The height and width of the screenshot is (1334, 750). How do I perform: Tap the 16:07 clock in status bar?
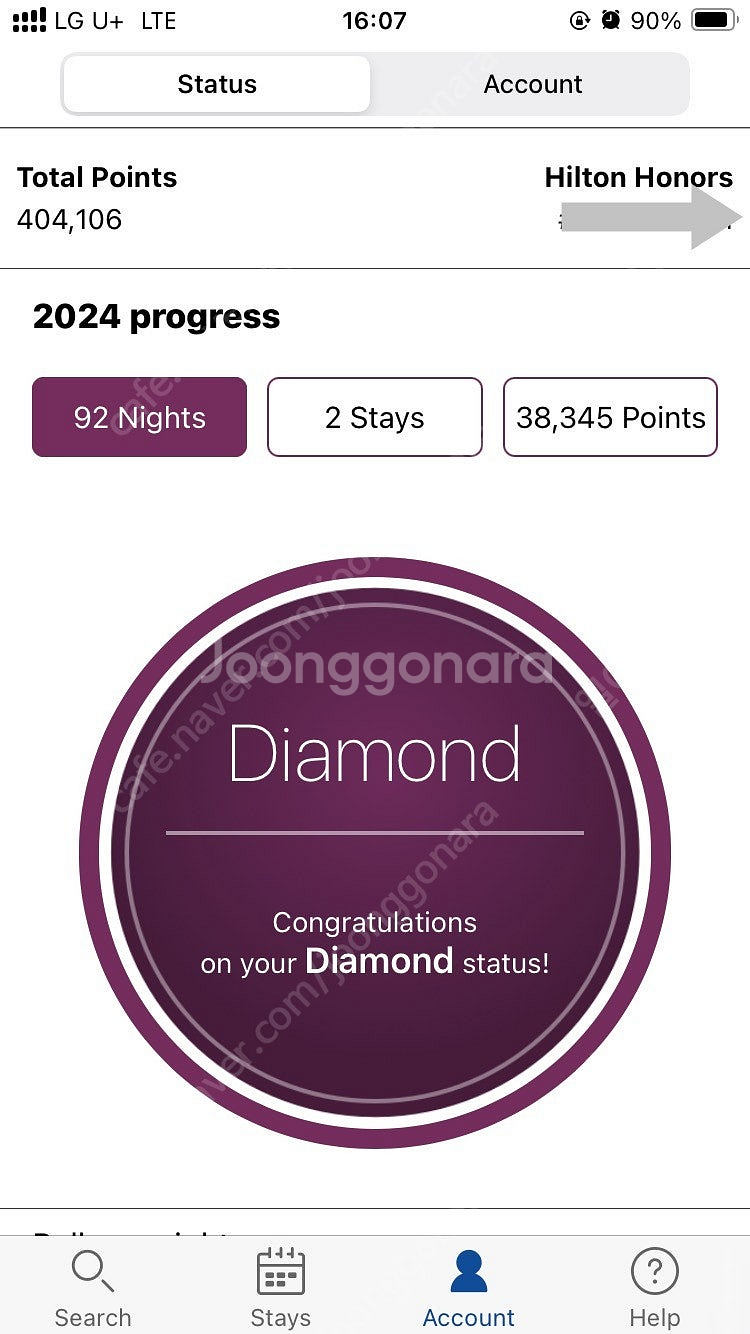click(374, 20)
